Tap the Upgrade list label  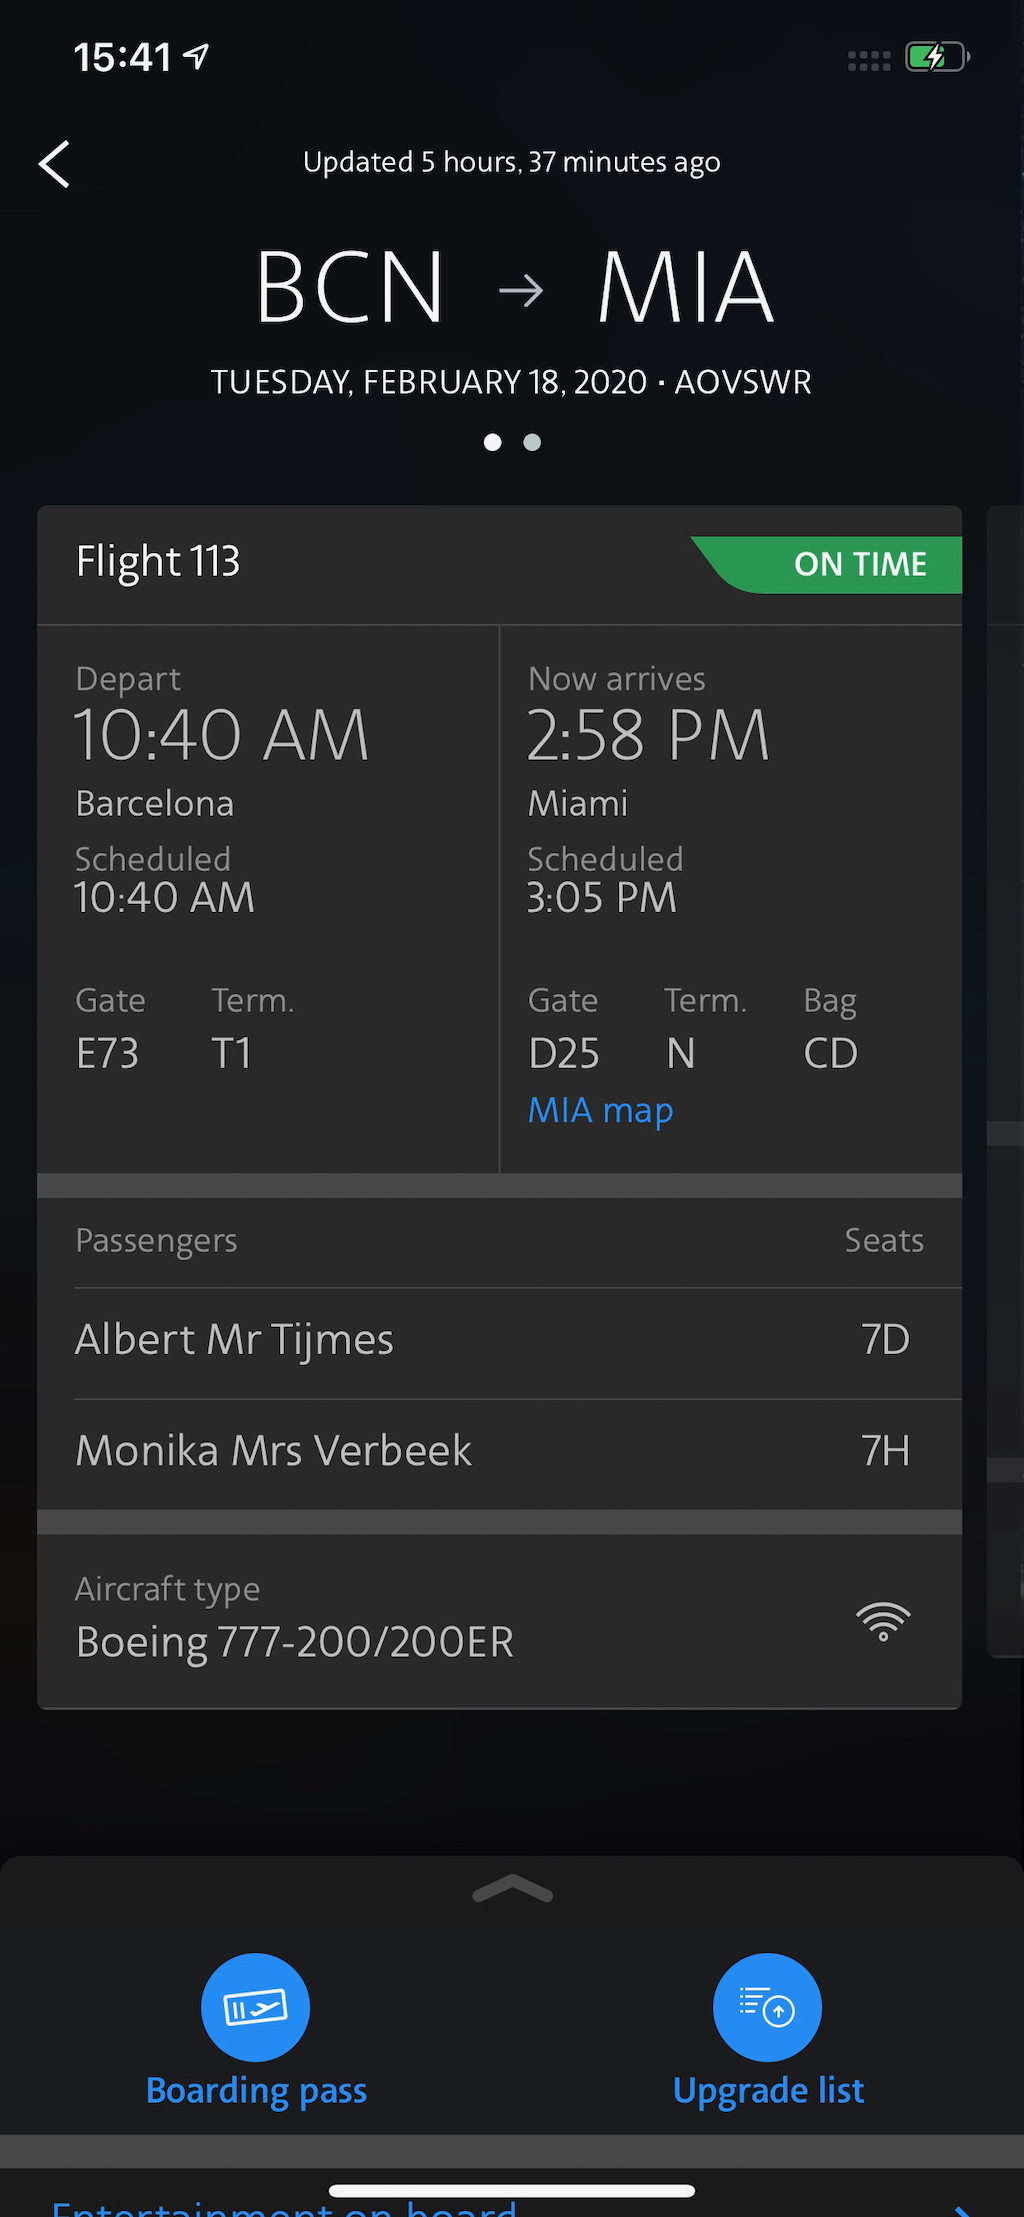(768, 2090)
